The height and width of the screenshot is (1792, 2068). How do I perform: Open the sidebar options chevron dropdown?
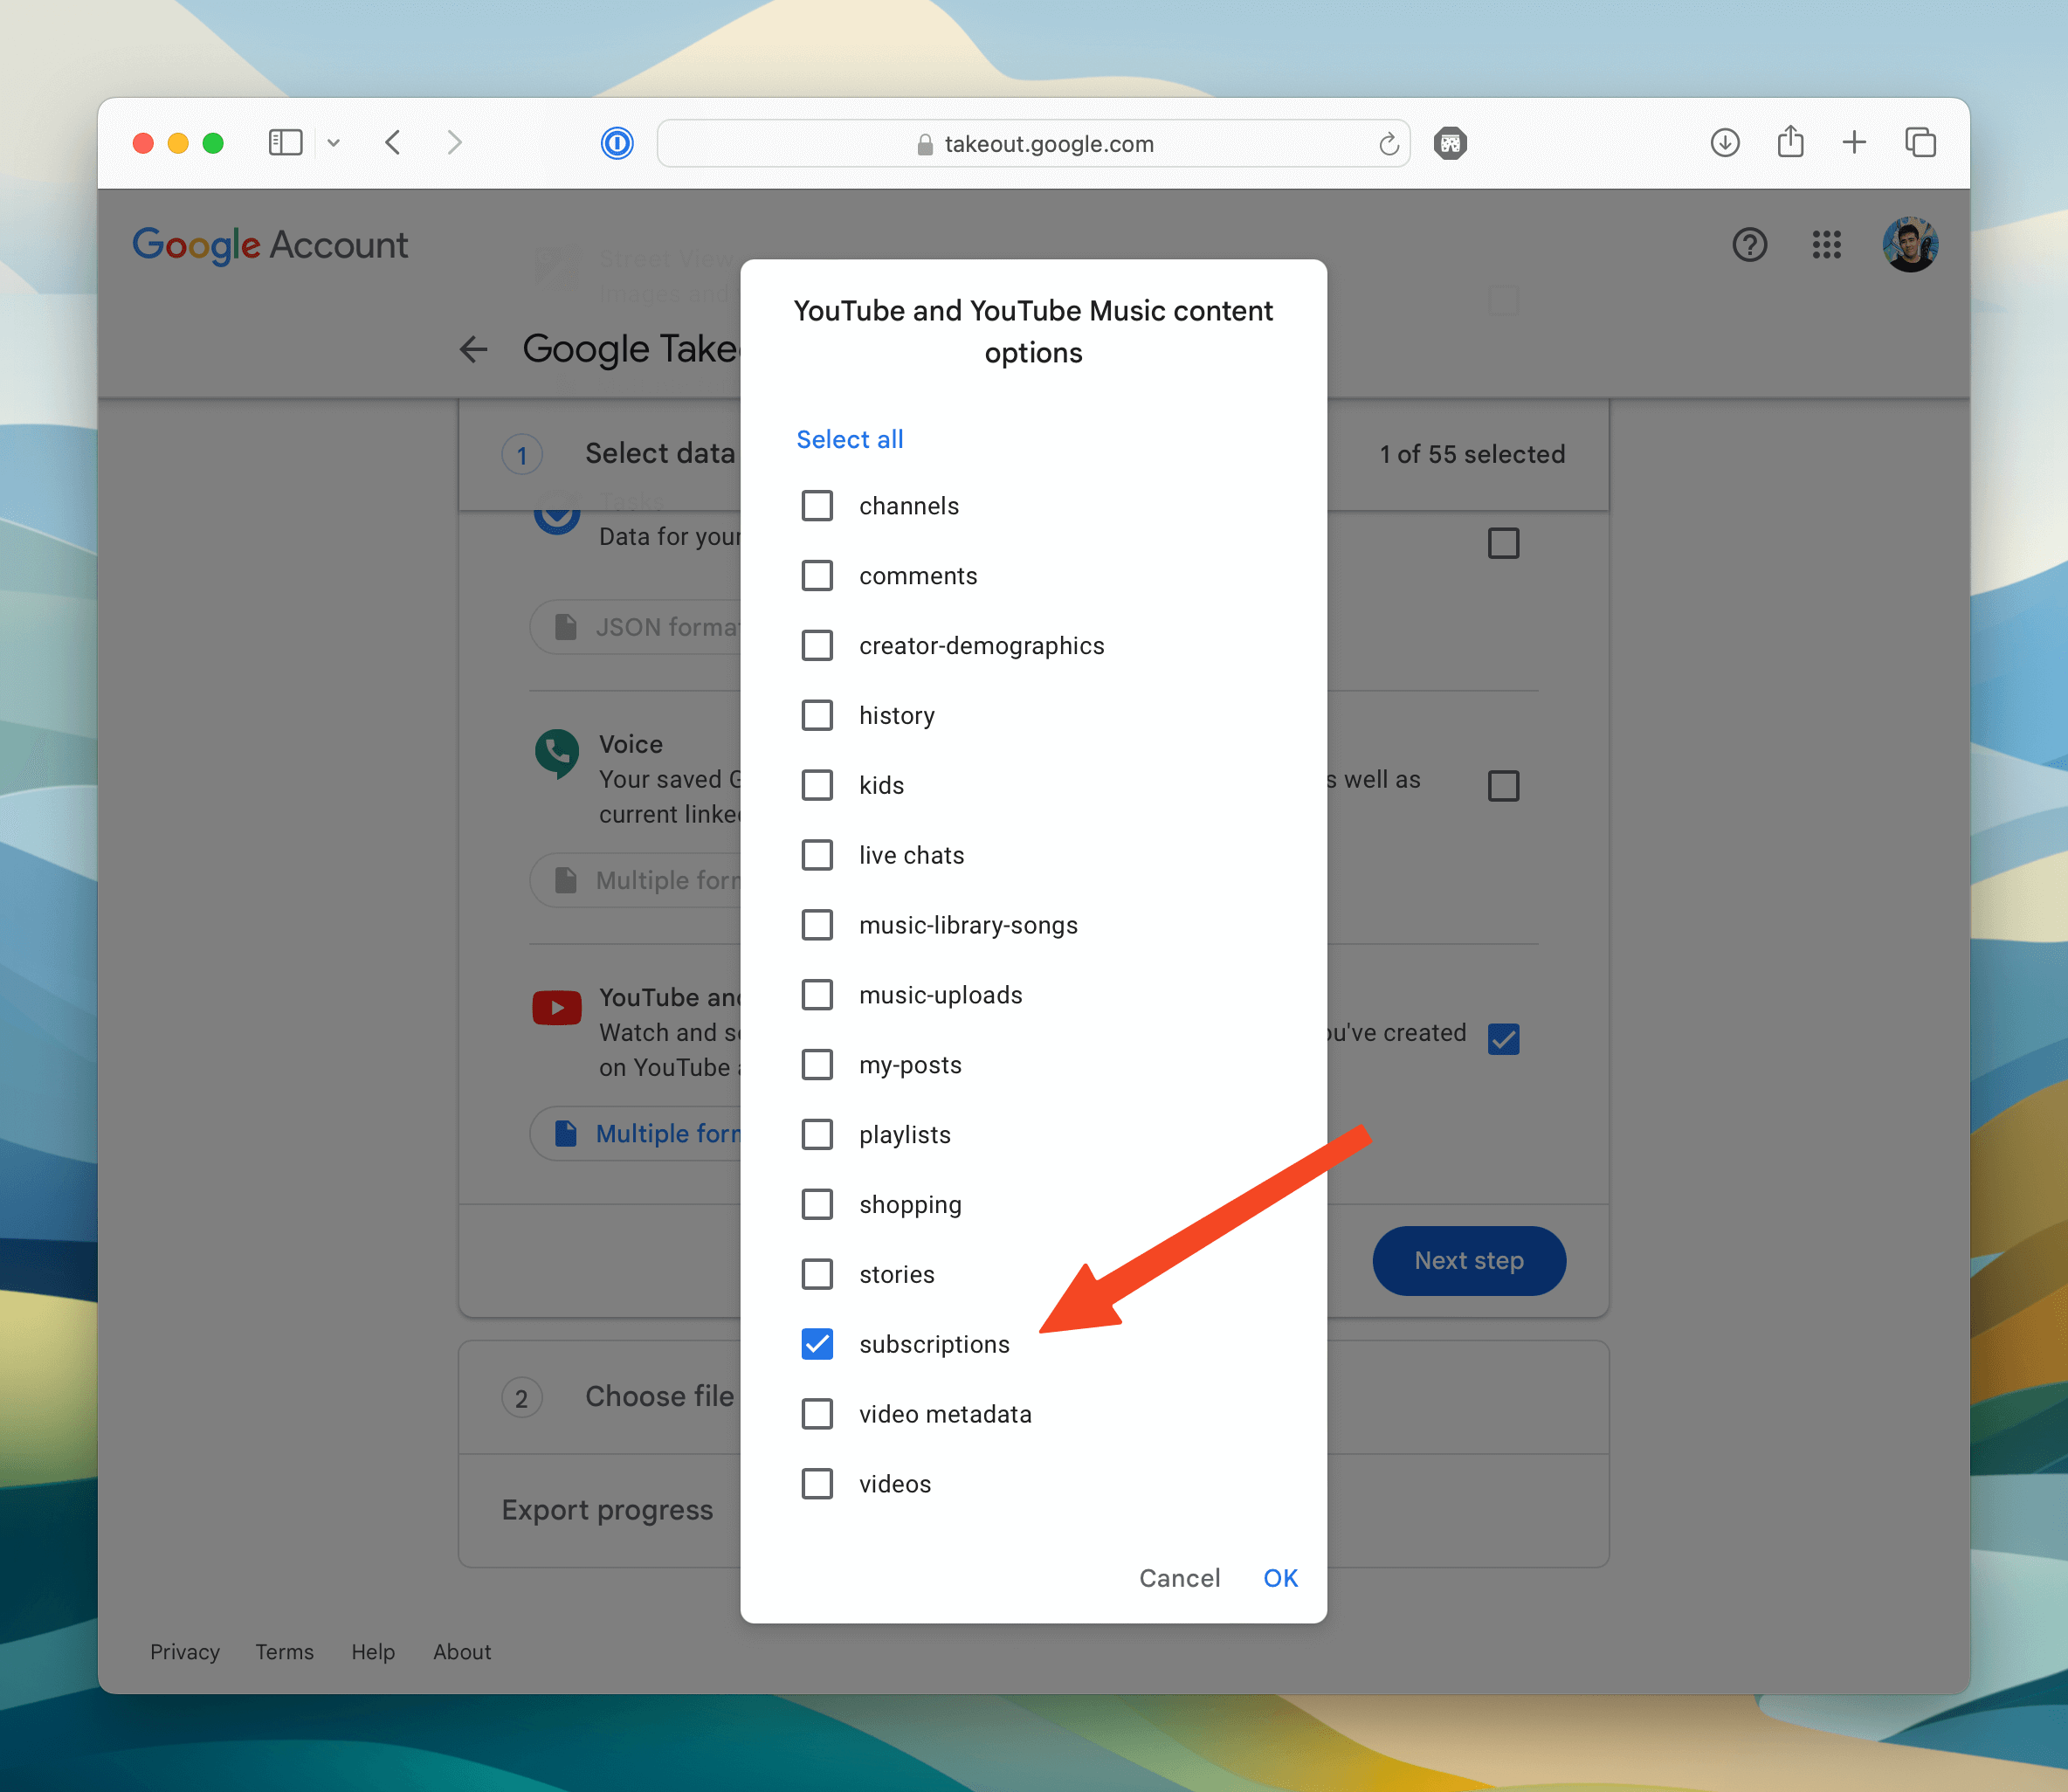(333, 142)
